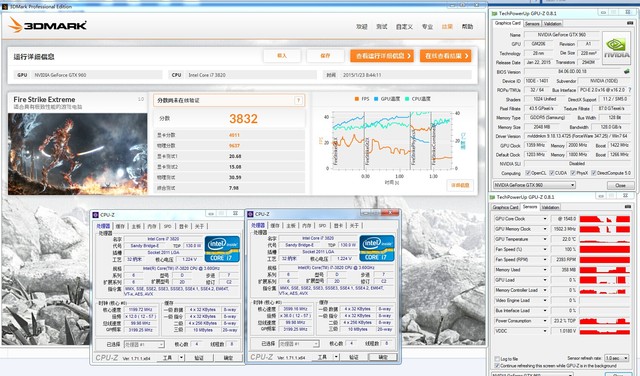Click the green CPU温度 legend swatch
Viewport: 640px width, 376px height.
[x=407, y=99]
